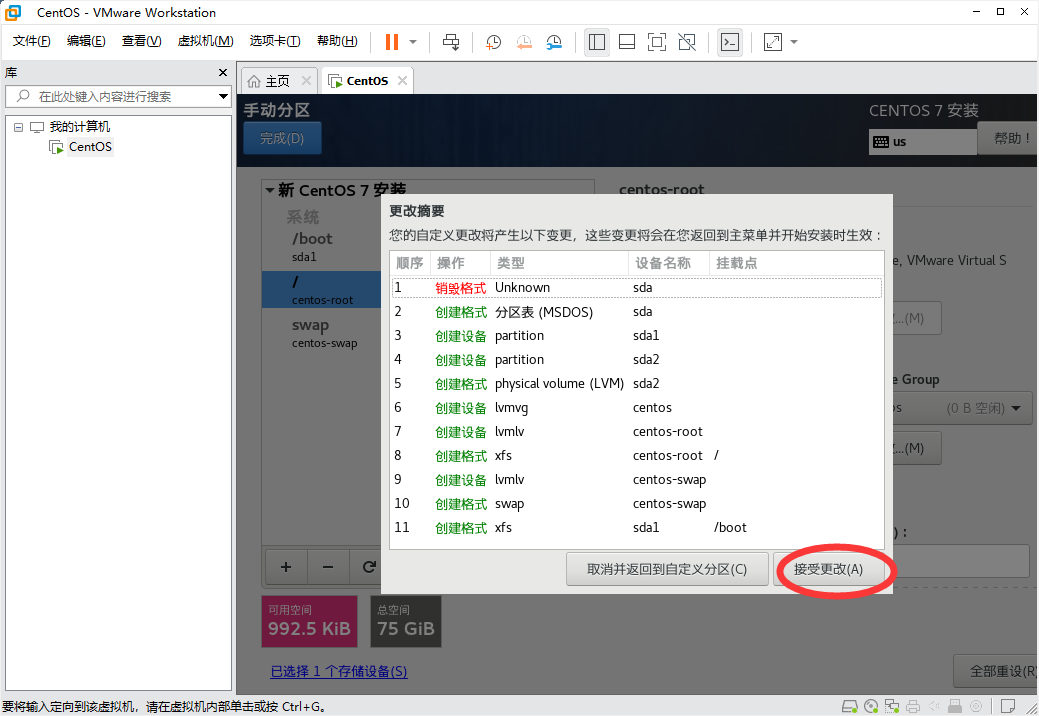Click the minus remove mount point button
Viewport: 1039px width, 716px height.
[x=327, y=567]
